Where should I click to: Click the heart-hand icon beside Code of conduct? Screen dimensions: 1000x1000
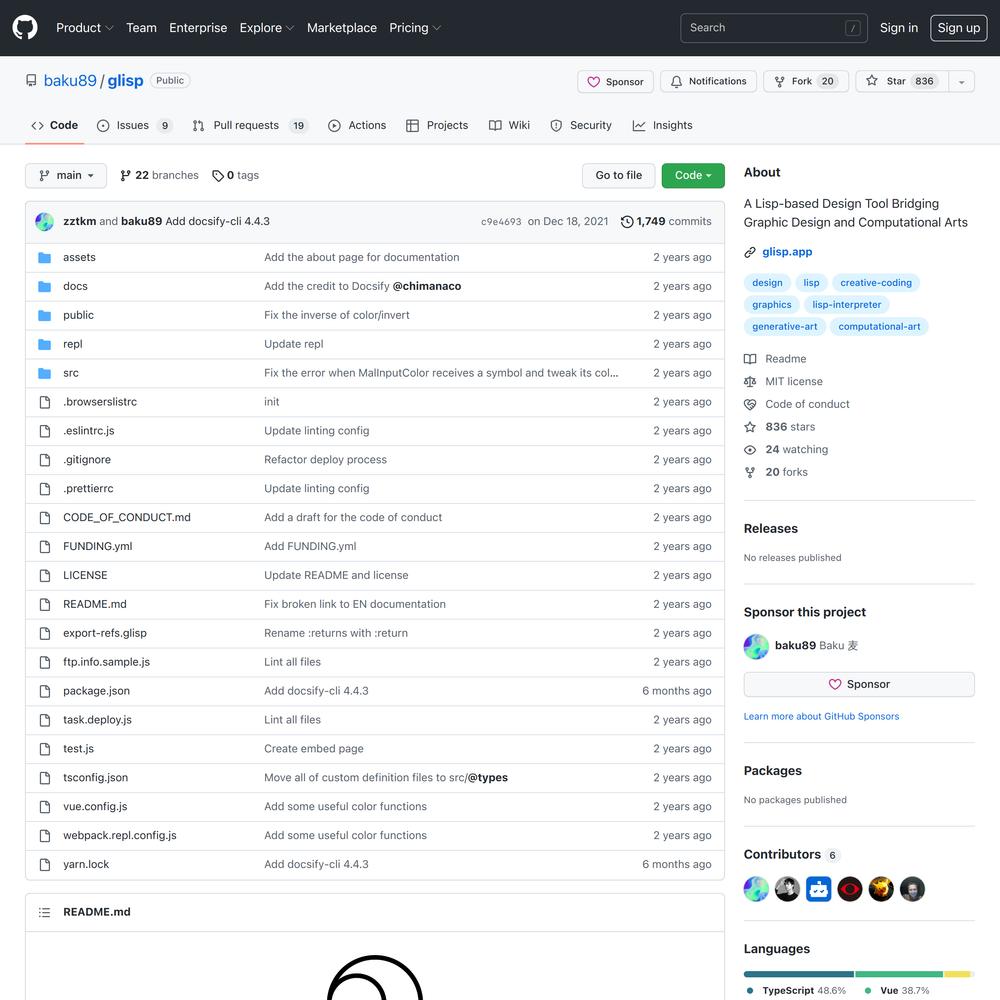[x=750, y=404]
